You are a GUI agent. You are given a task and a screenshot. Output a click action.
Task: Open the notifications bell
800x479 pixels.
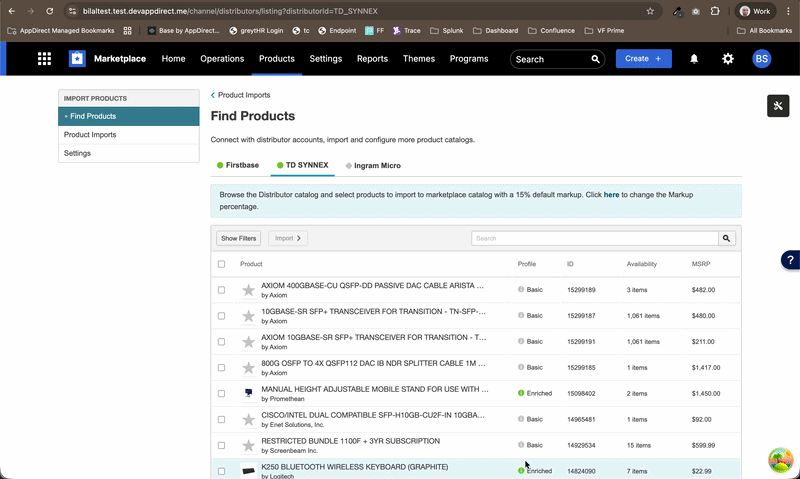(x=694, y=59)
